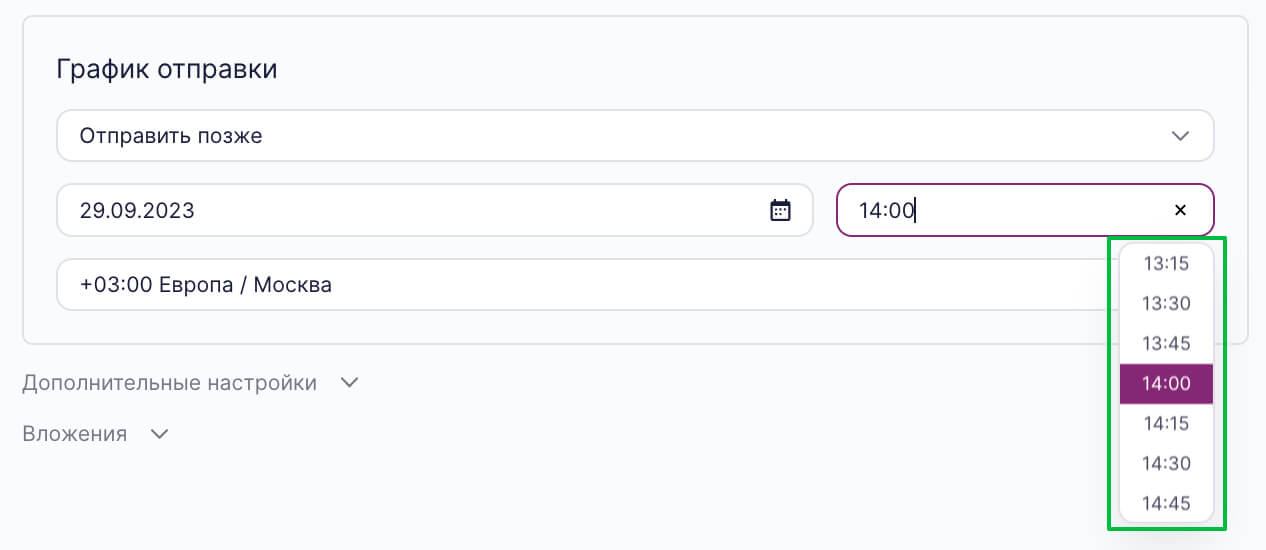Image resolution: width=1266 pixels, height=550 pixels.
Task: Open the "Отправить позже" schedule selector
Action: coord(635,136)
